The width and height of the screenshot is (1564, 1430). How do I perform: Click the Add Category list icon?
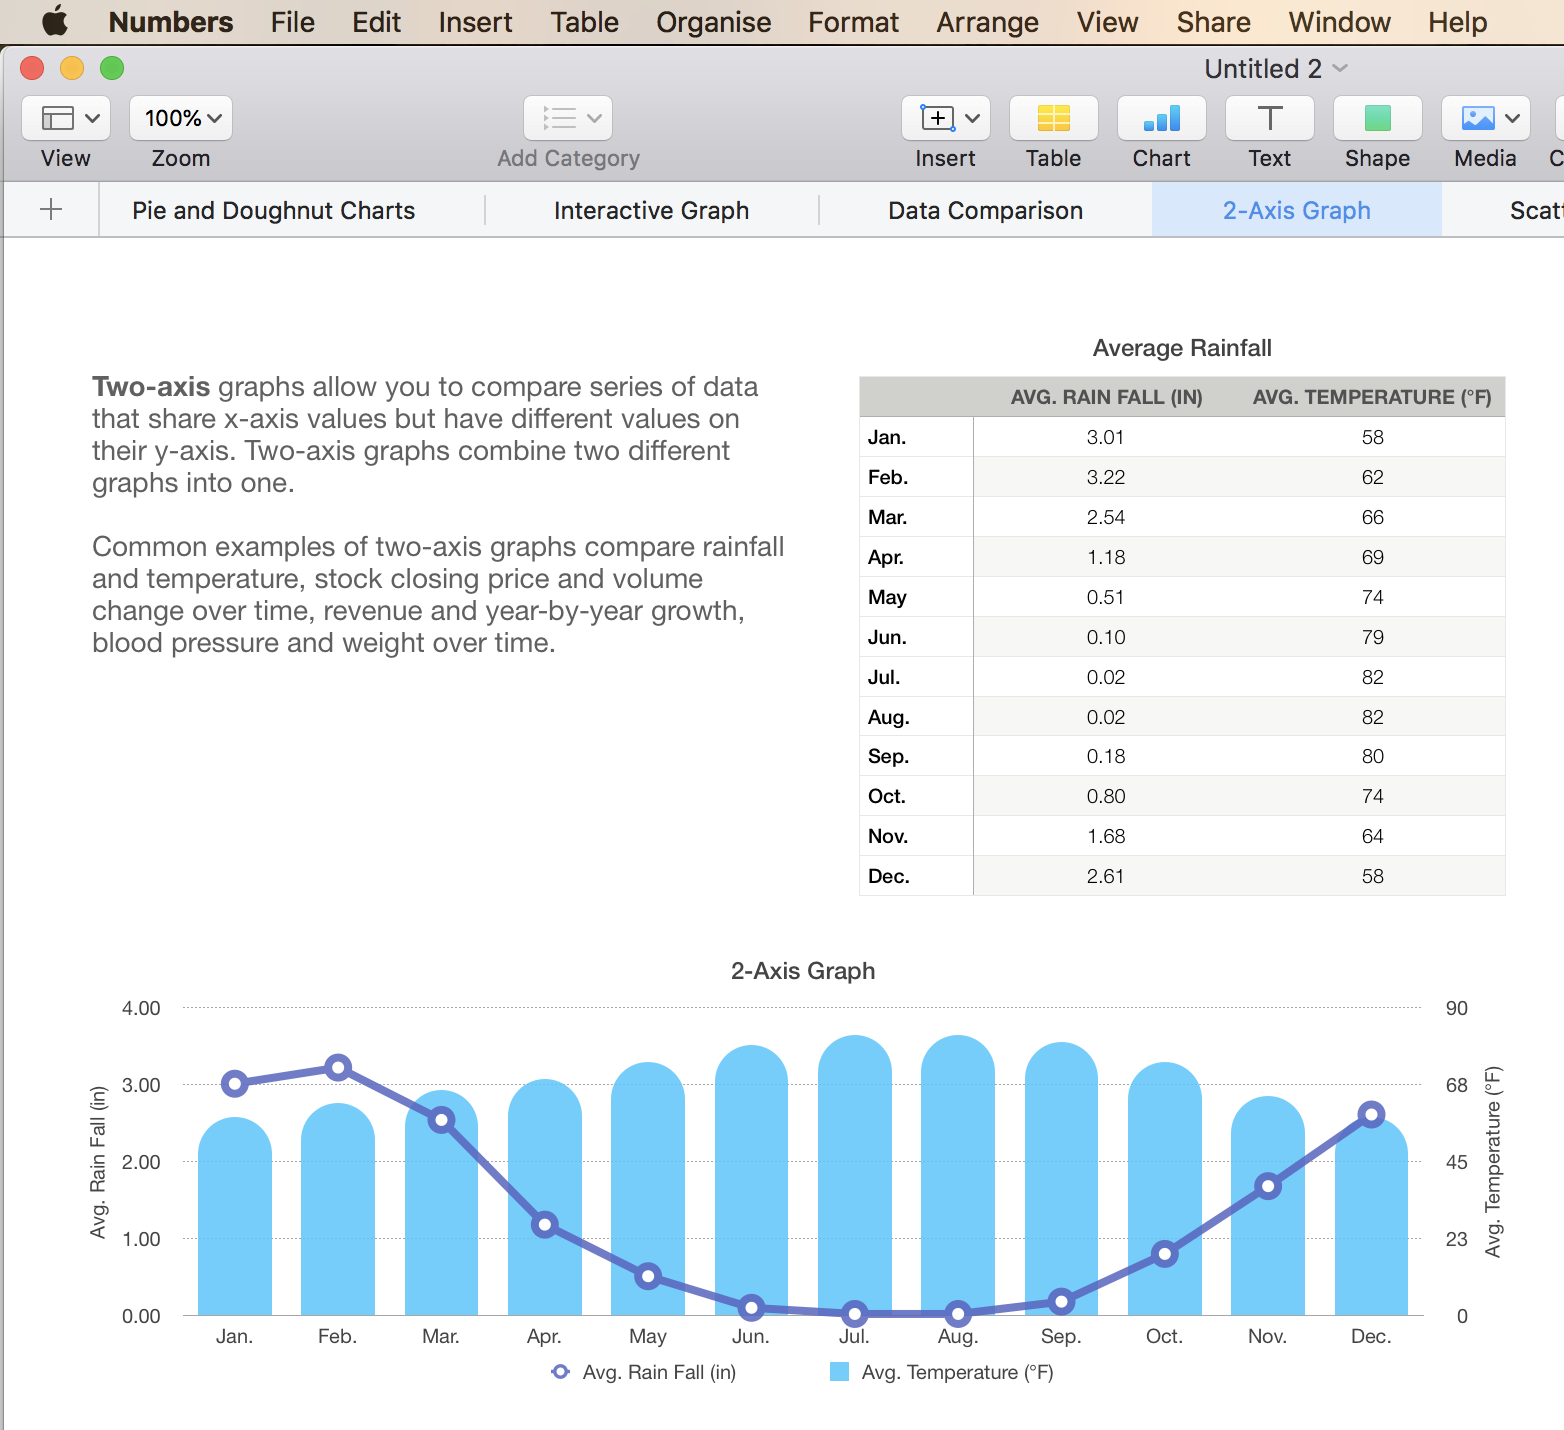(559, 118)
